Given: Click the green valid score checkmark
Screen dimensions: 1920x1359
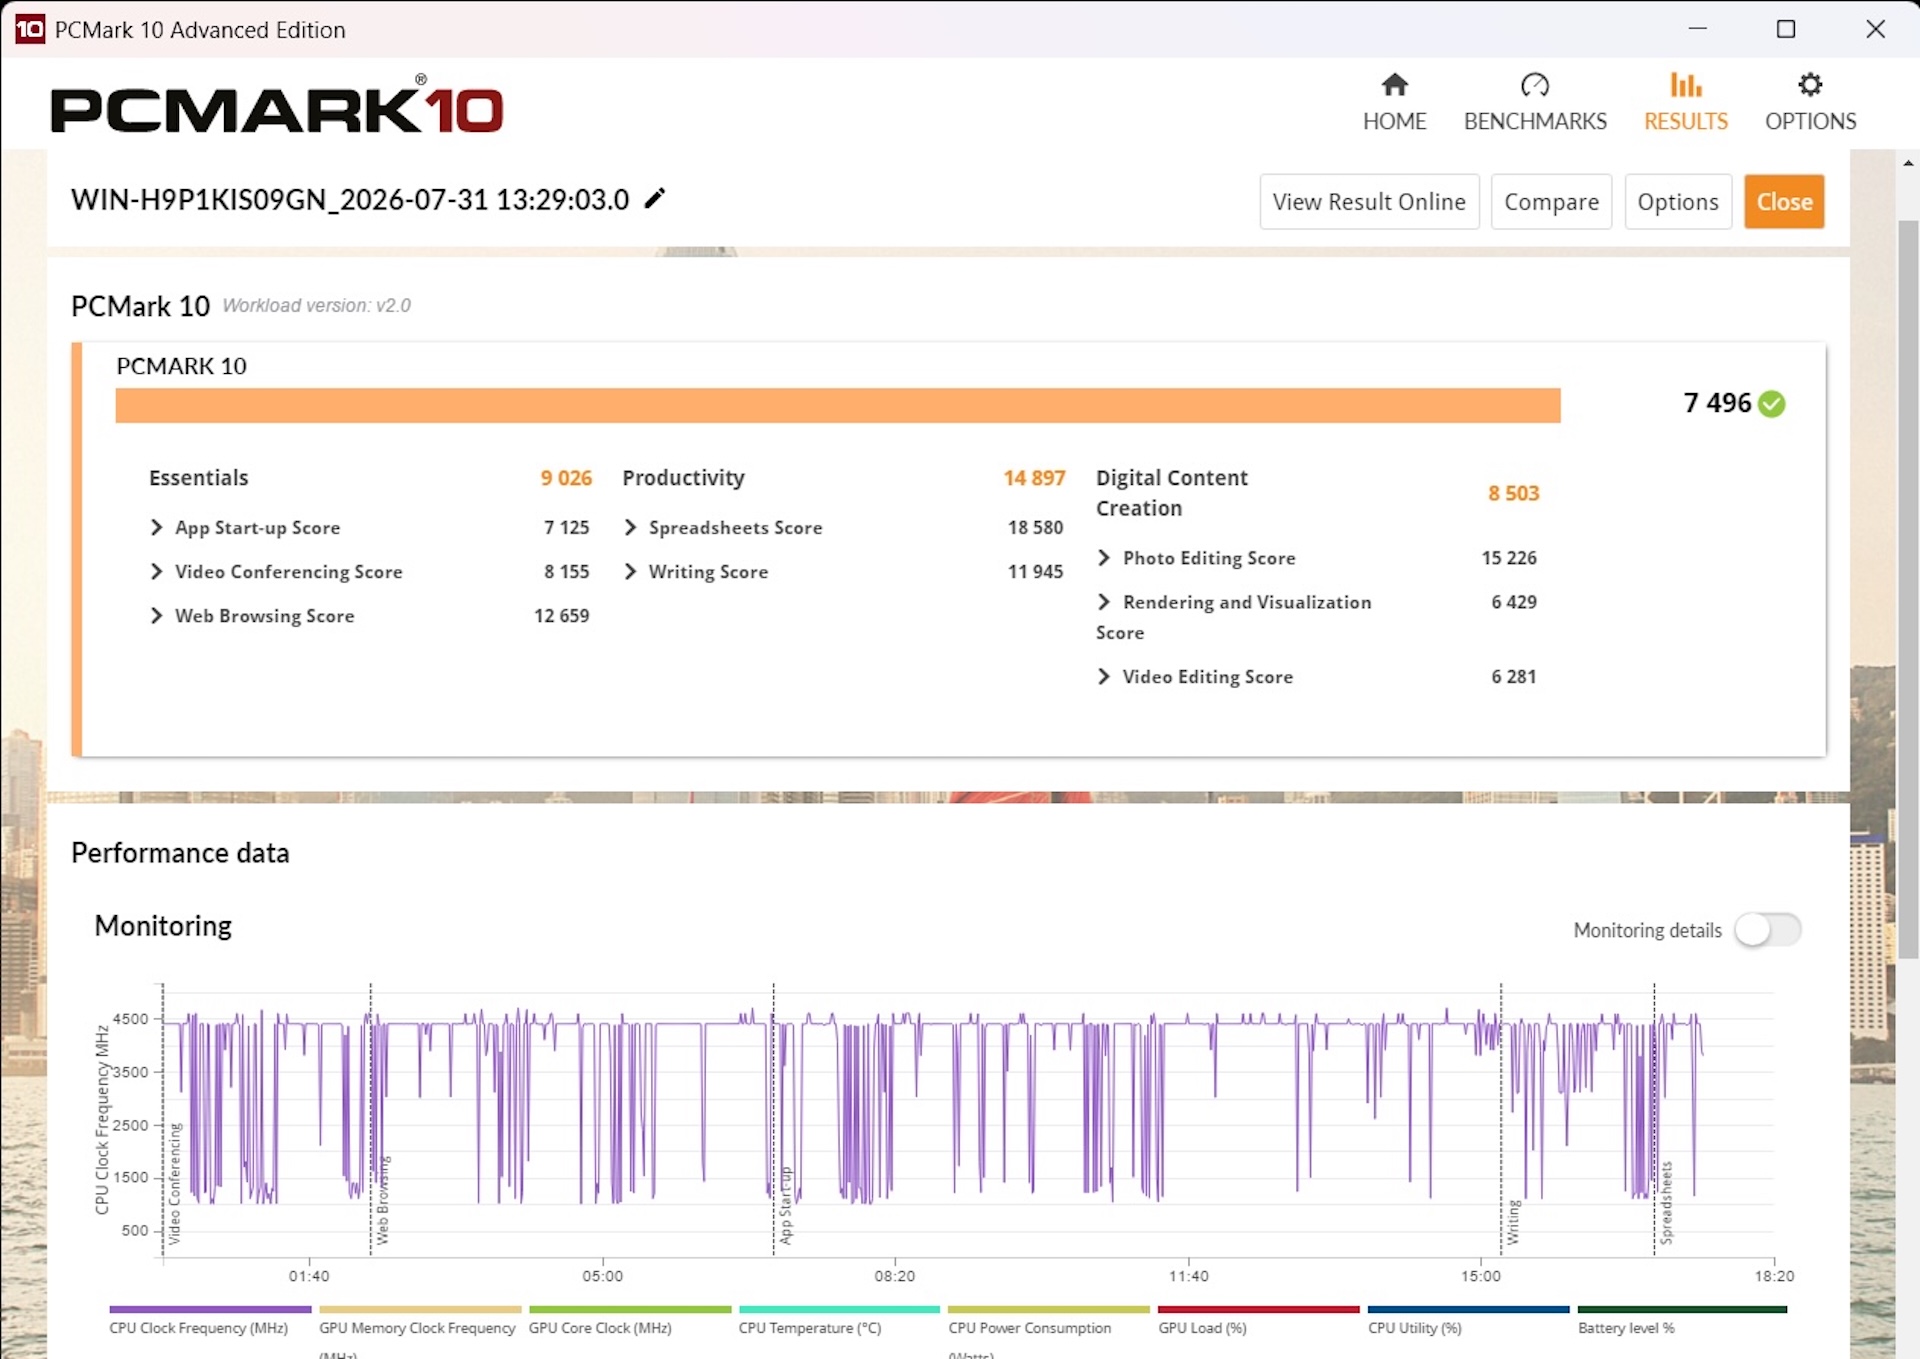Looking at the screenshot, I should point(1772,403).
